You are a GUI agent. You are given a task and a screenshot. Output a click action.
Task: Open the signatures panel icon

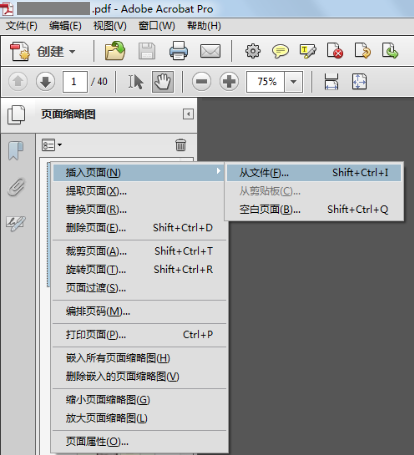point(16,223)
